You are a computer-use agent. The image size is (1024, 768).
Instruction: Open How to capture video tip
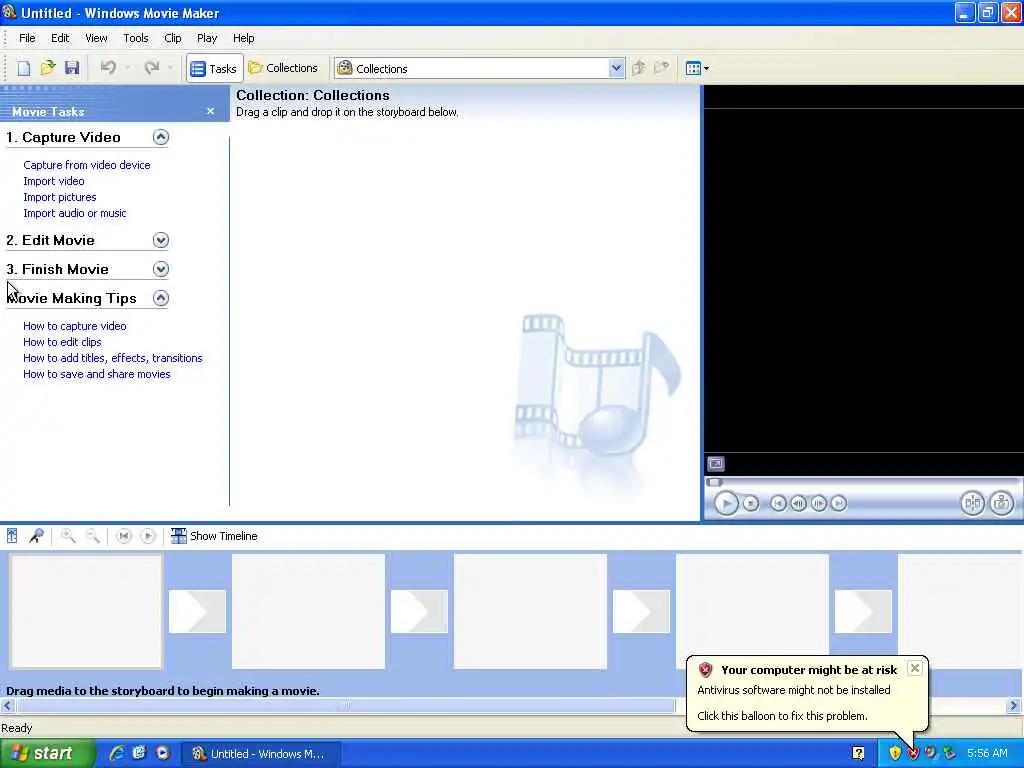74,326
